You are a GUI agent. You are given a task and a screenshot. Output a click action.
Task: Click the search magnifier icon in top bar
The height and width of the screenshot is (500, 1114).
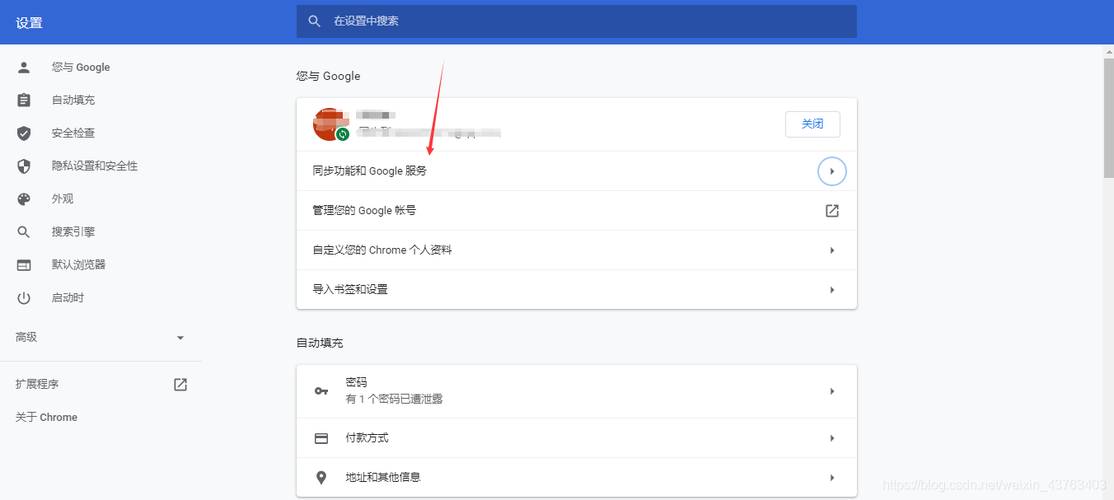tap(315, 21)
